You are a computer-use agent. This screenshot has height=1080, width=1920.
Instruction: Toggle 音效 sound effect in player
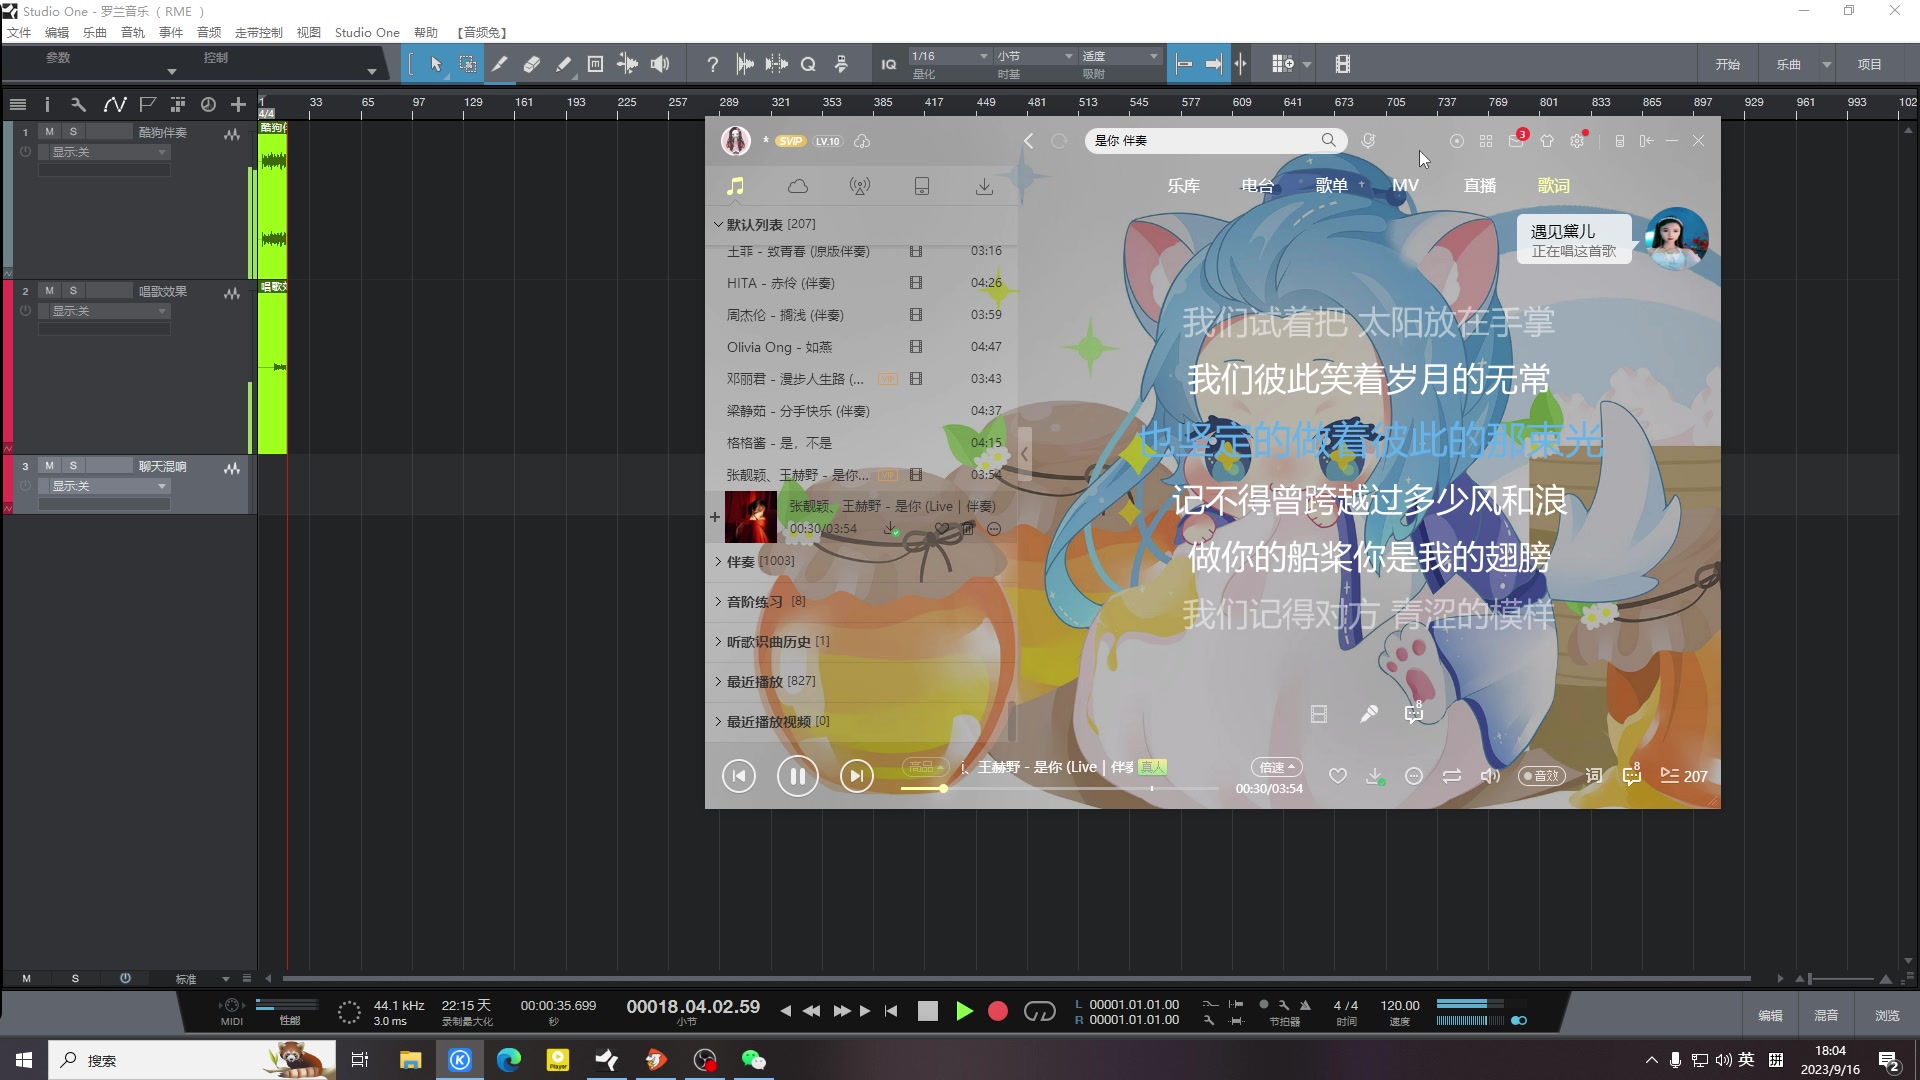pos(1541,776)
